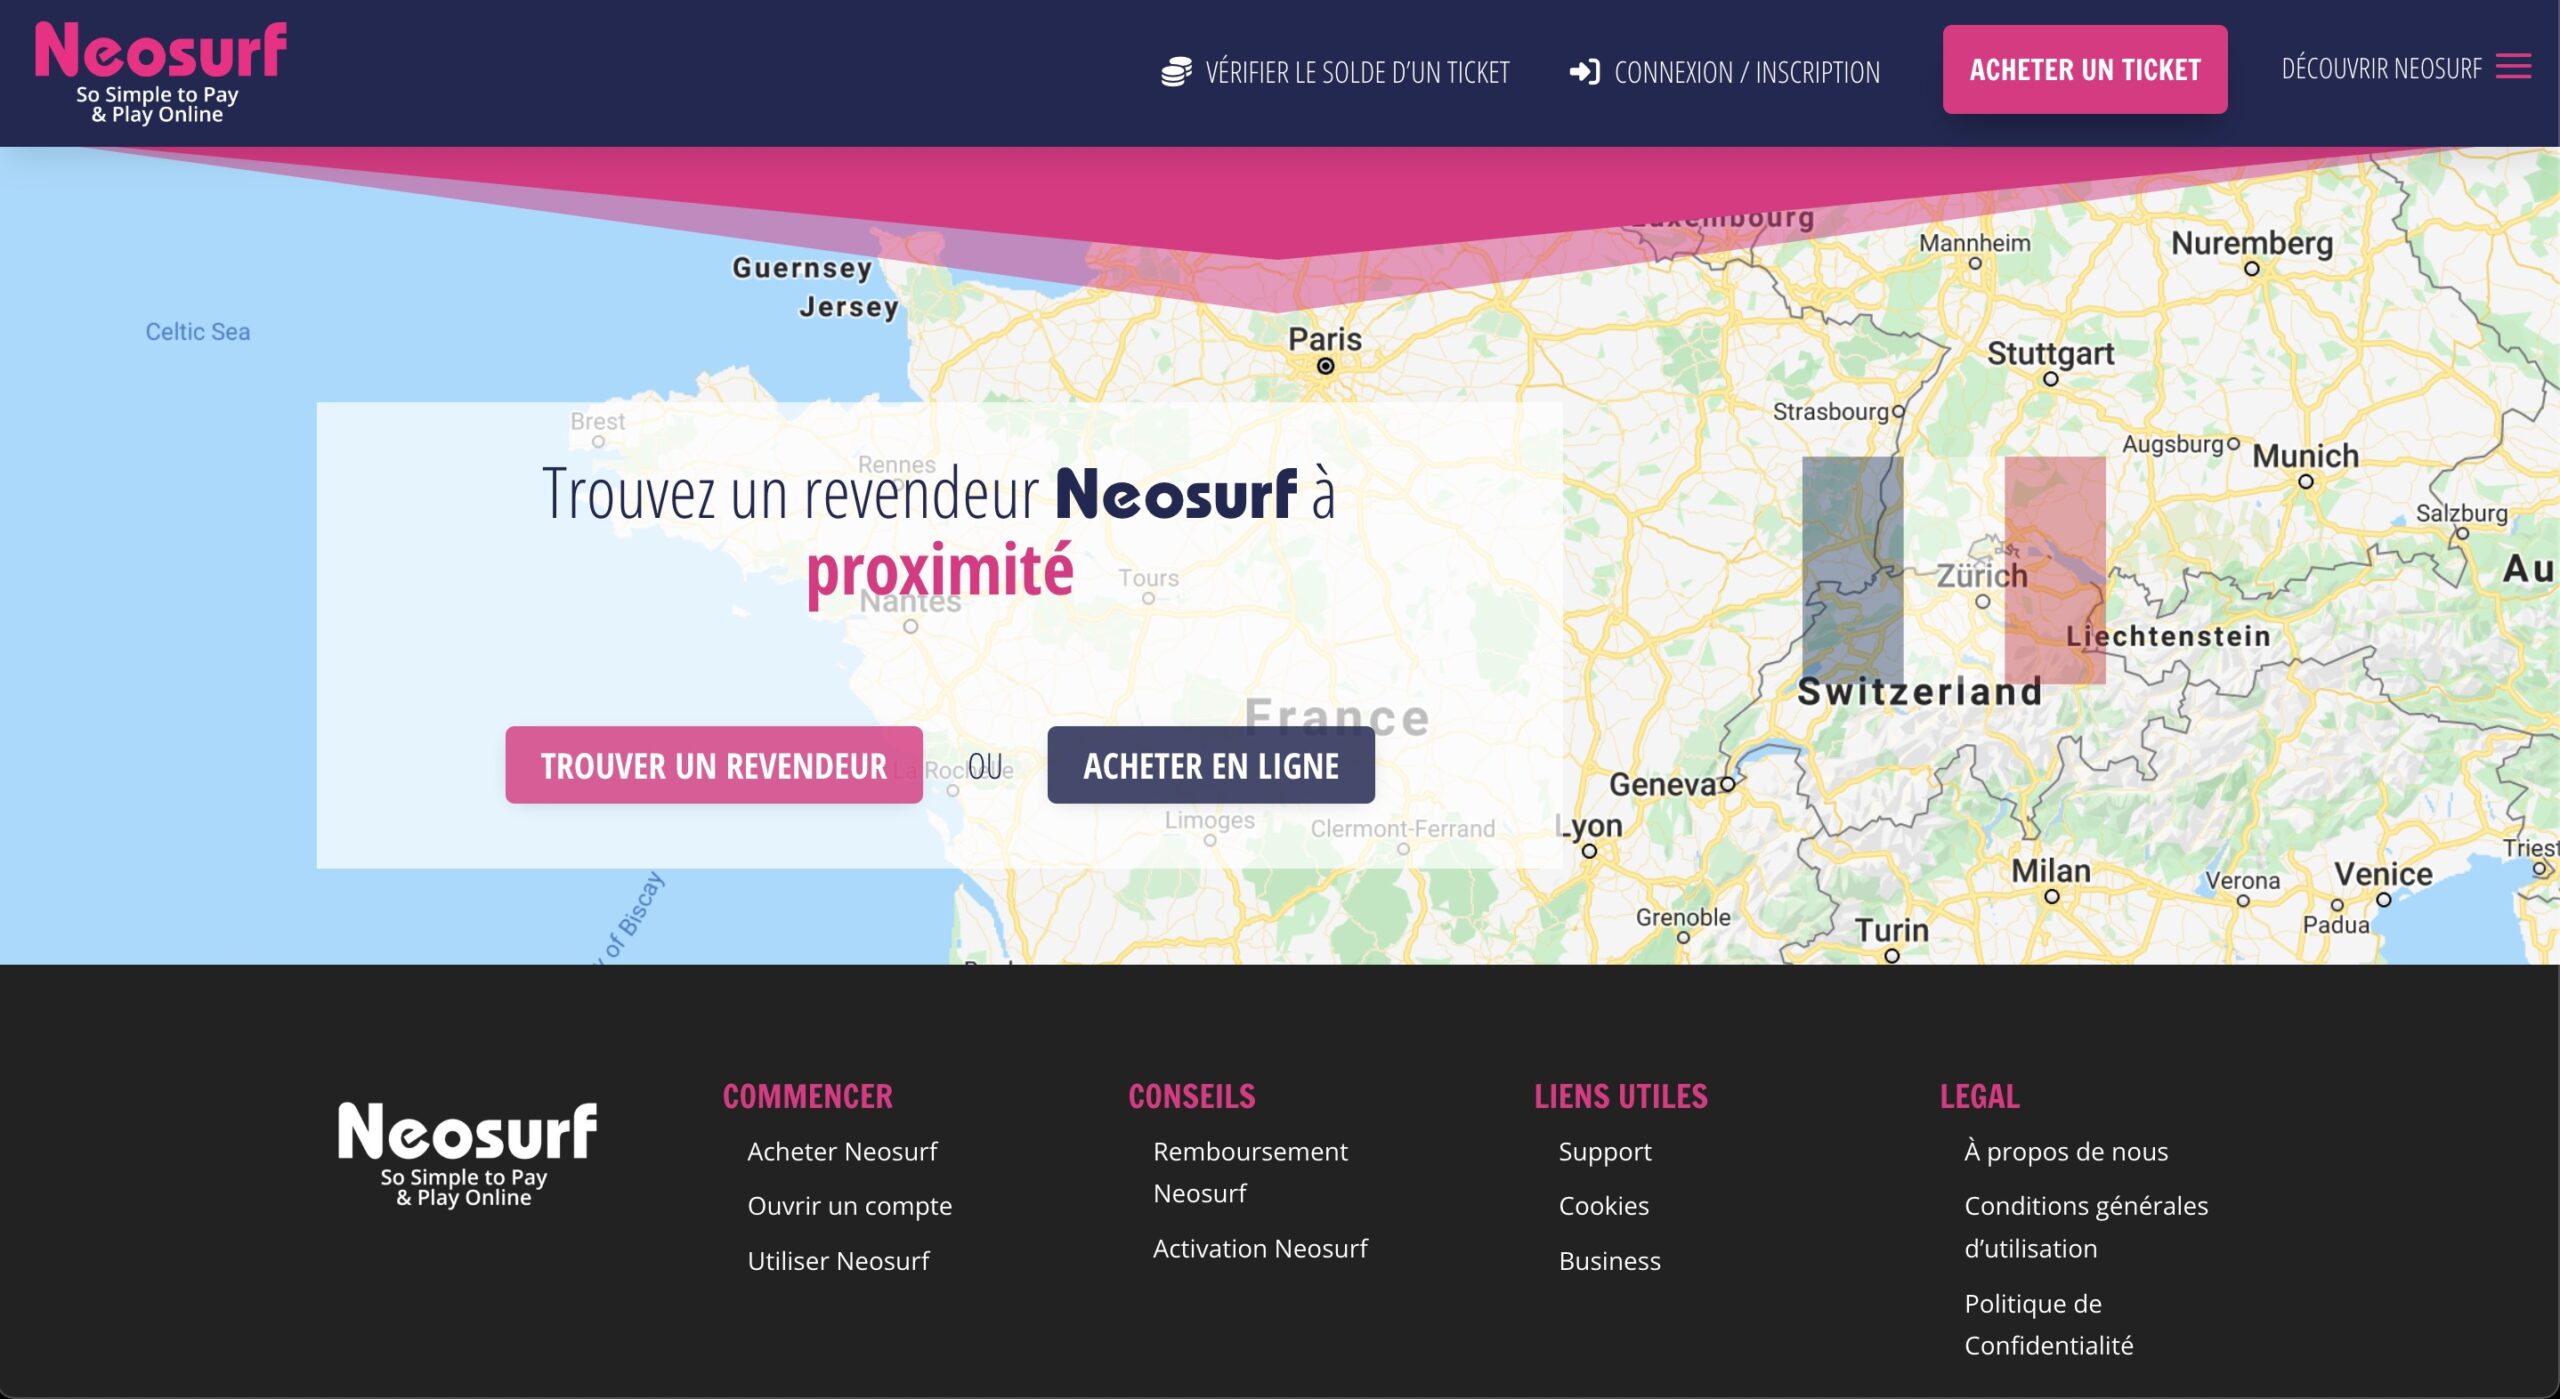Click the Guernsey label on the map
This screenshot has width=2560, height=1399.
click(x=802, y=268)
